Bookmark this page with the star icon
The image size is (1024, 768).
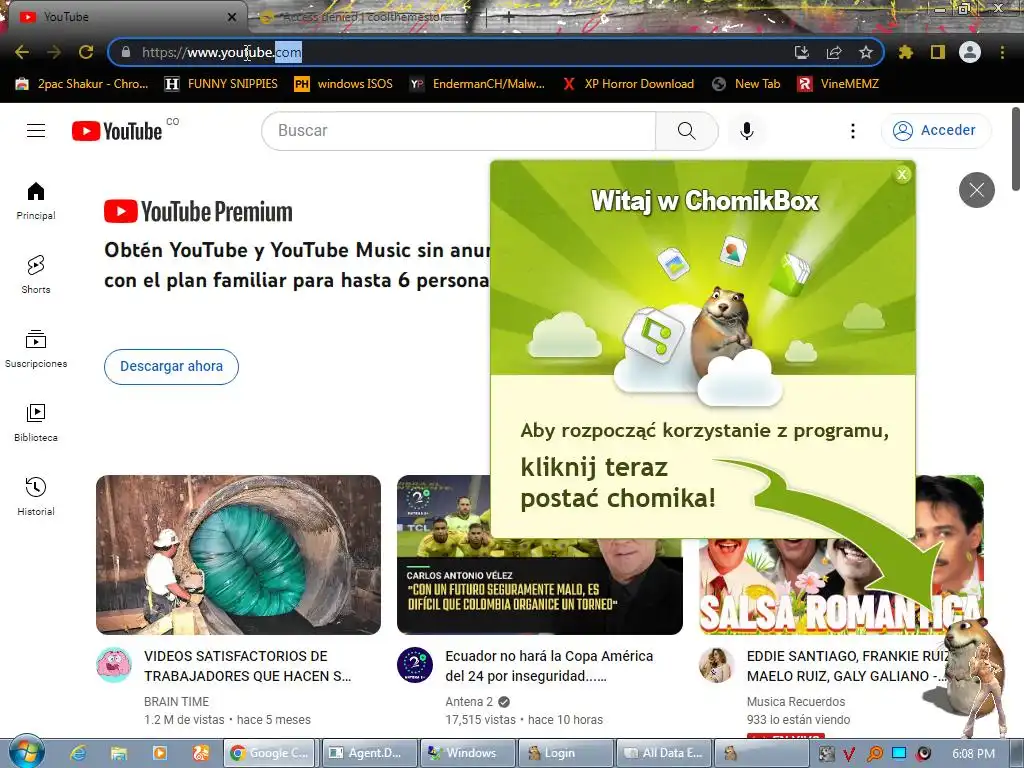tap(866, 52)
